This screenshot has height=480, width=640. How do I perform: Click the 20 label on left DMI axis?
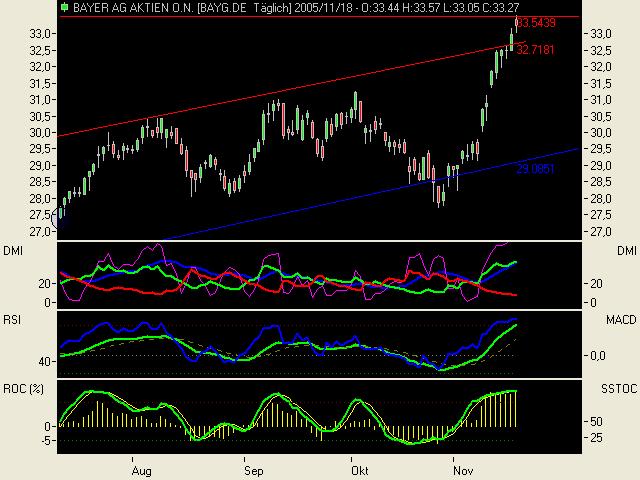click(x=45, y=284)
